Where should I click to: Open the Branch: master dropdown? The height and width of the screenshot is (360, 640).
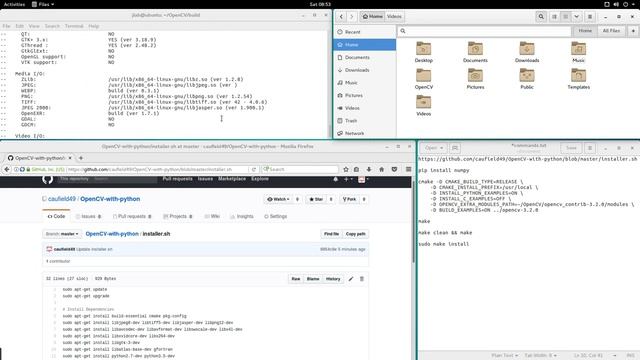(x=62, y=234)
